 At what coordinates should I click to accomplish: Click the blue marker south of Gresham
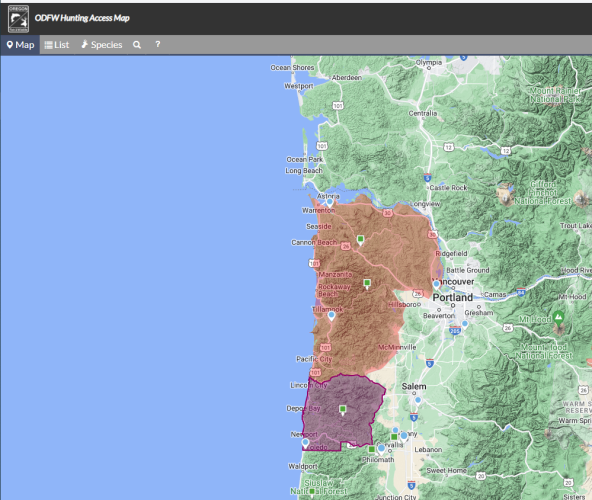[465, 324]
